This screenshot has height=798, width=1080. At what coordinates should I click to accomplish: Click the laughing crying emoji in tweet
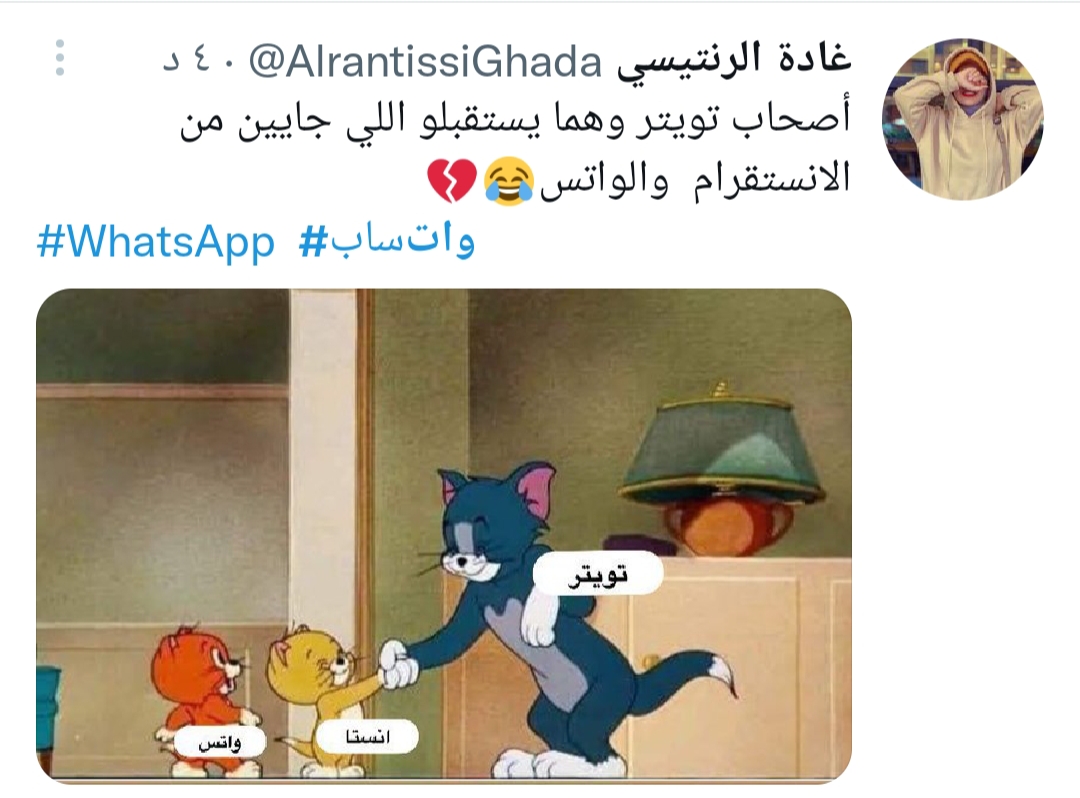pos(510,182)
